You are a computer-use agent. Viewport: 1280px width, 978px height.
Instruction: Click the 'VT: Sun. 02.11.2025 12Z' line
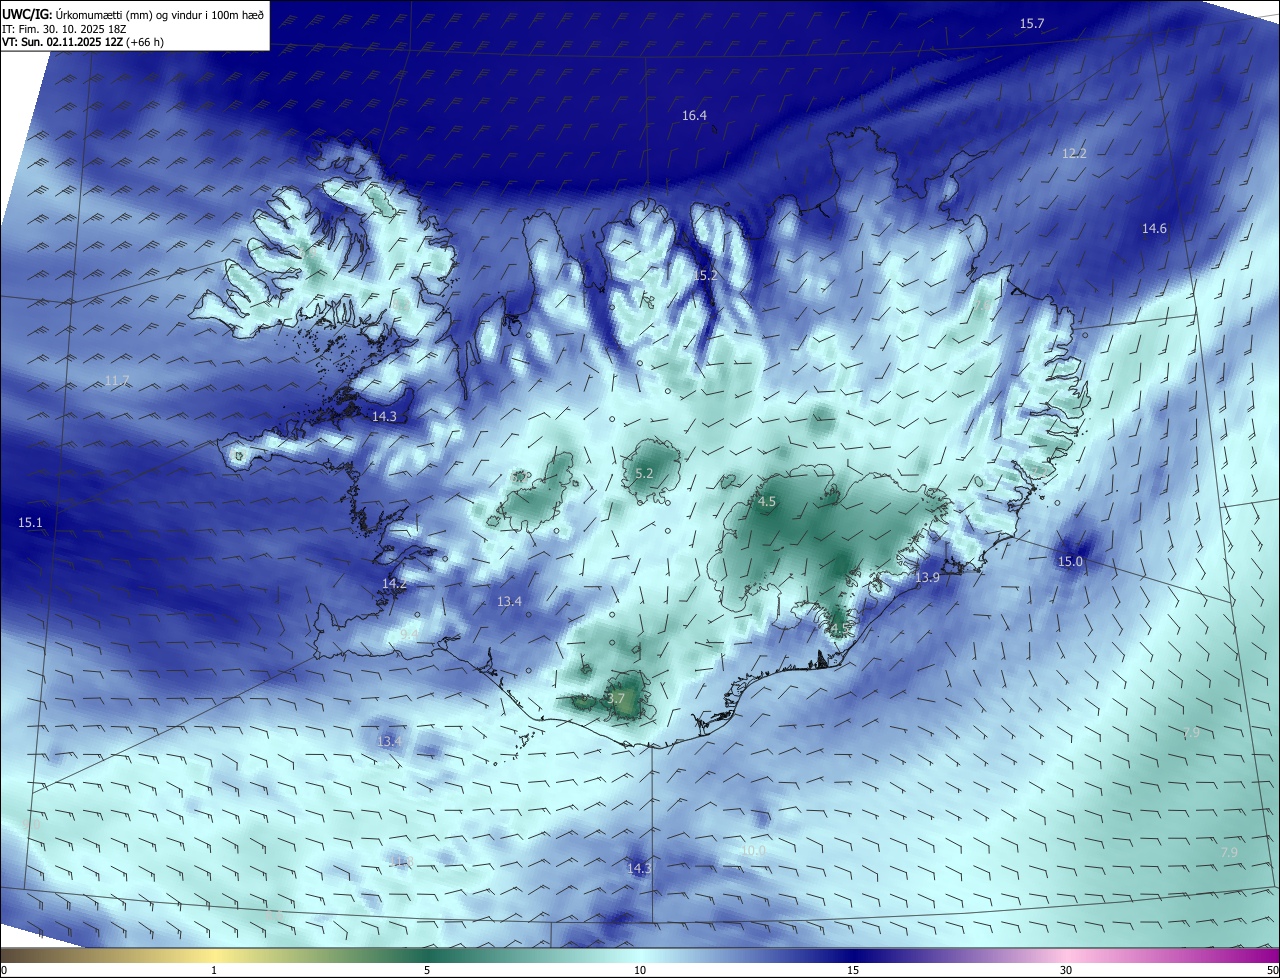tap(62, 43)
